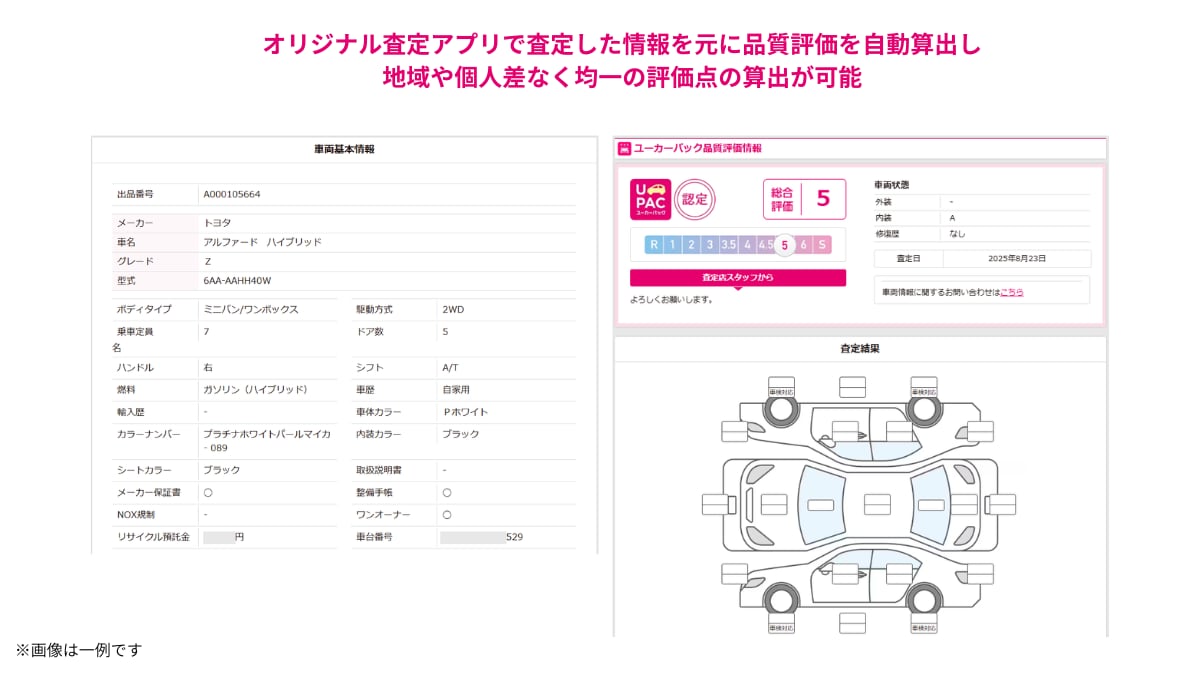Screen dimensions: 1200x675
Task: Click the round 認定 certification stamp
Action: pyautogui.click(x=693, y=199)
